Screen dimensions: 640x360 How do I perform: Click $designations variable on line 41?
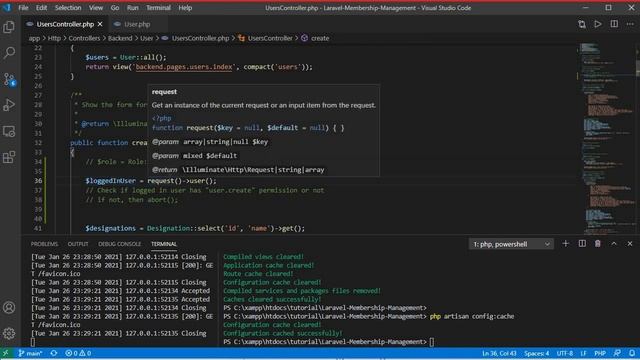pyautogui.click(x=110, y=228)
